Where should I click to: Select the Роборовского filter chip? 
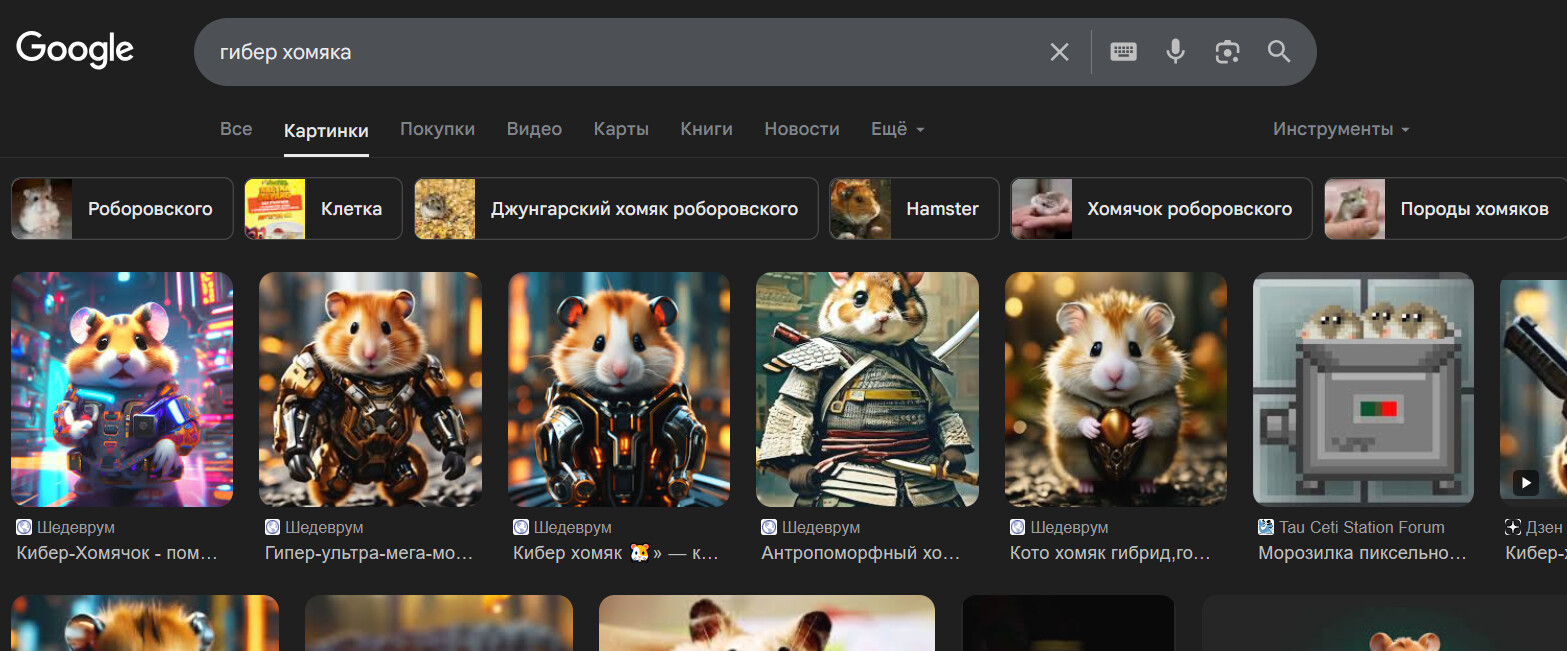[x=122, y=209]
